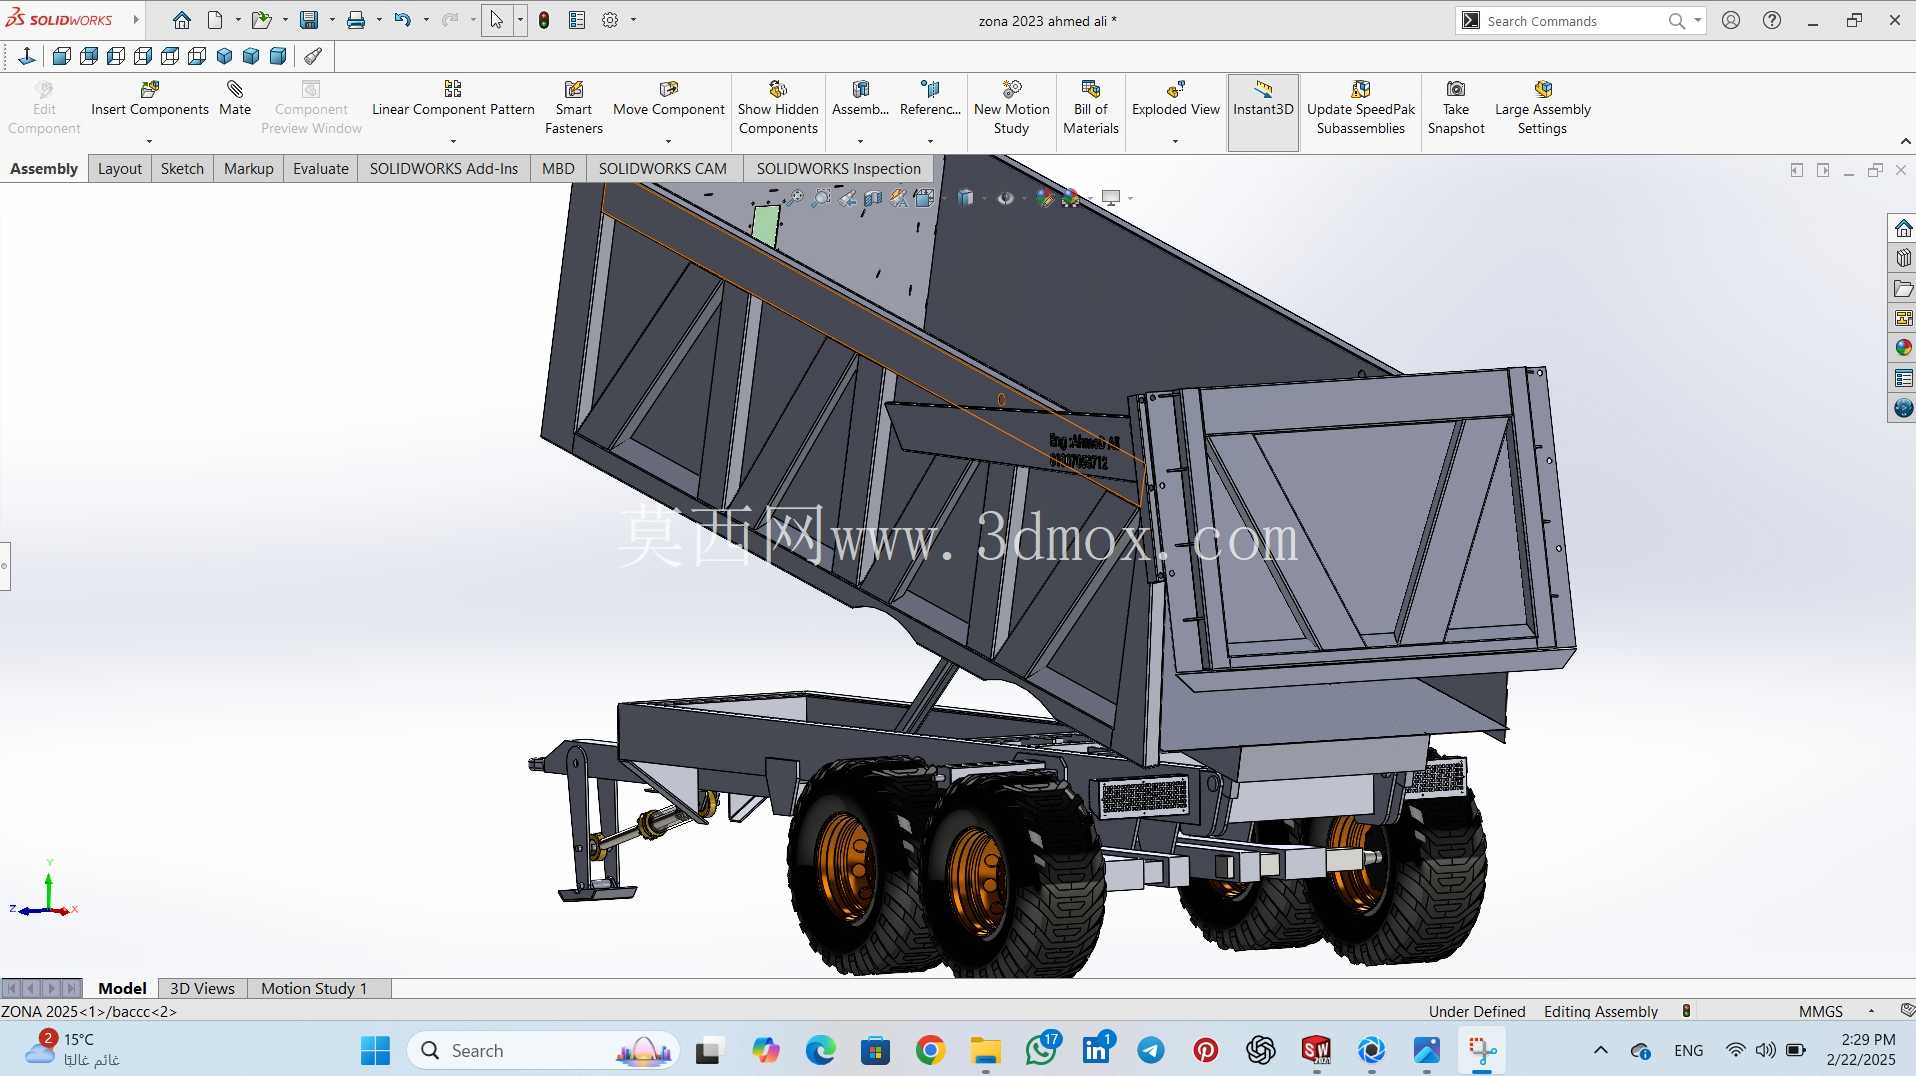Click the Search Commands input field

[1572, 20]
